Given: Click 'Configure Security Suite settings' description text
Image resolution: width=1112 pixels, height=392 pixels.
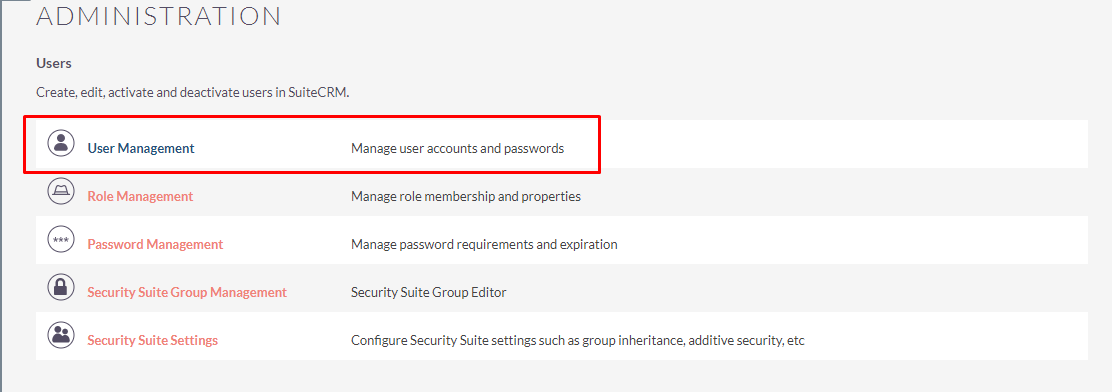Looking at the screenshot, I should tap(578, 340).
